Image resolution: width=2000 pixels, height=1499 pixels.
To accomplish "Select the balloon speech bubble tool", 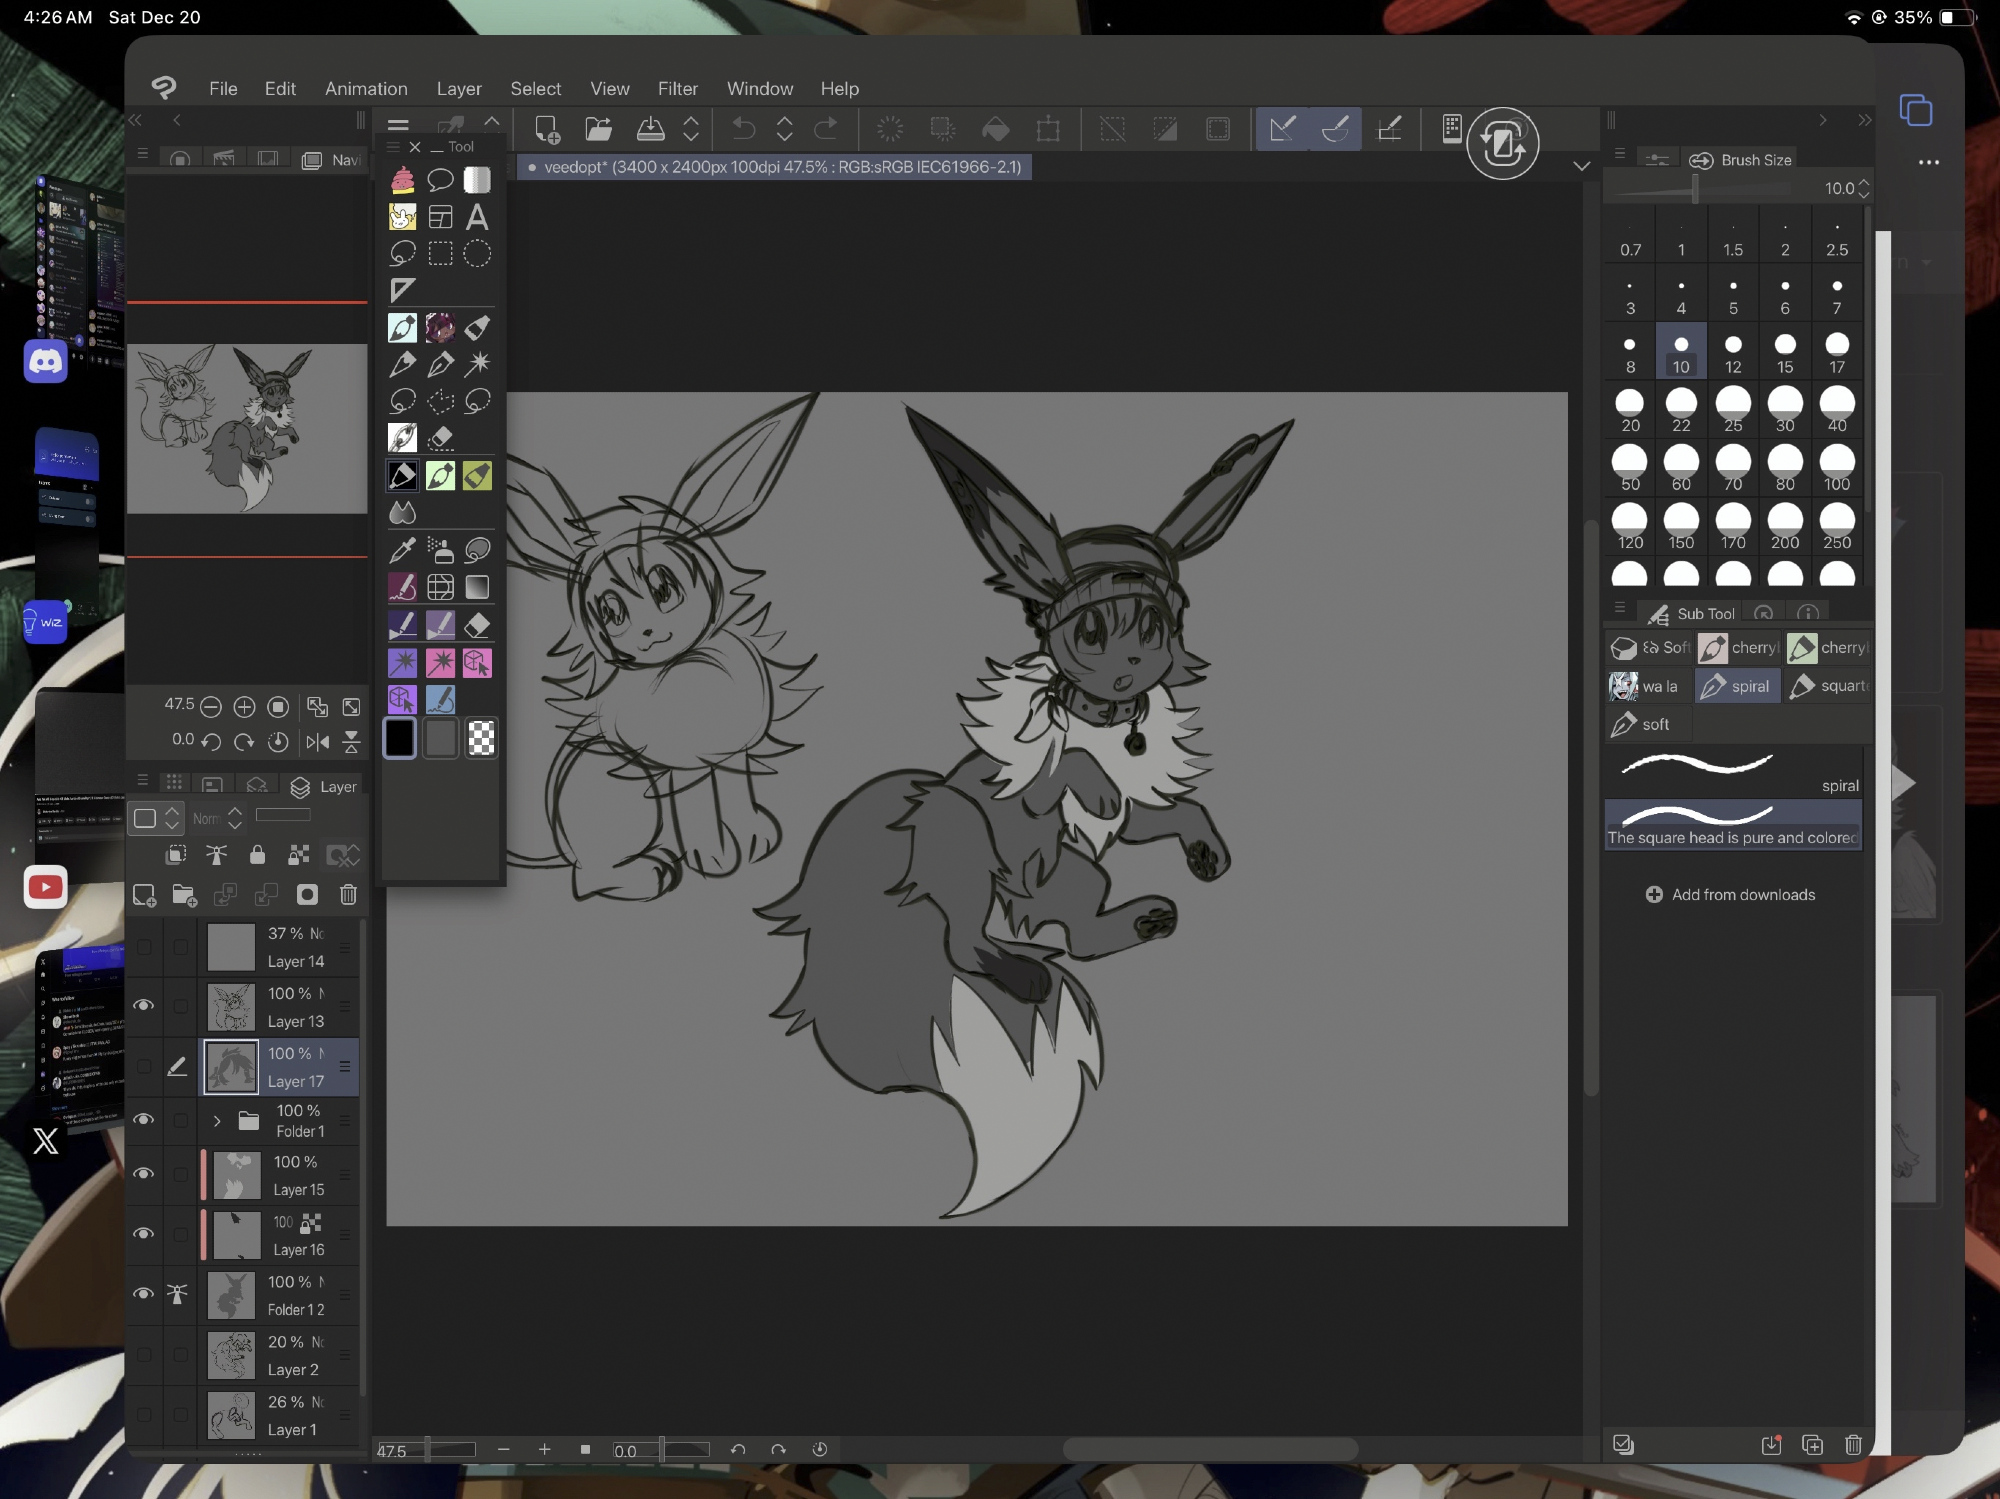I will pyautogui.click(x=440, y=180).
